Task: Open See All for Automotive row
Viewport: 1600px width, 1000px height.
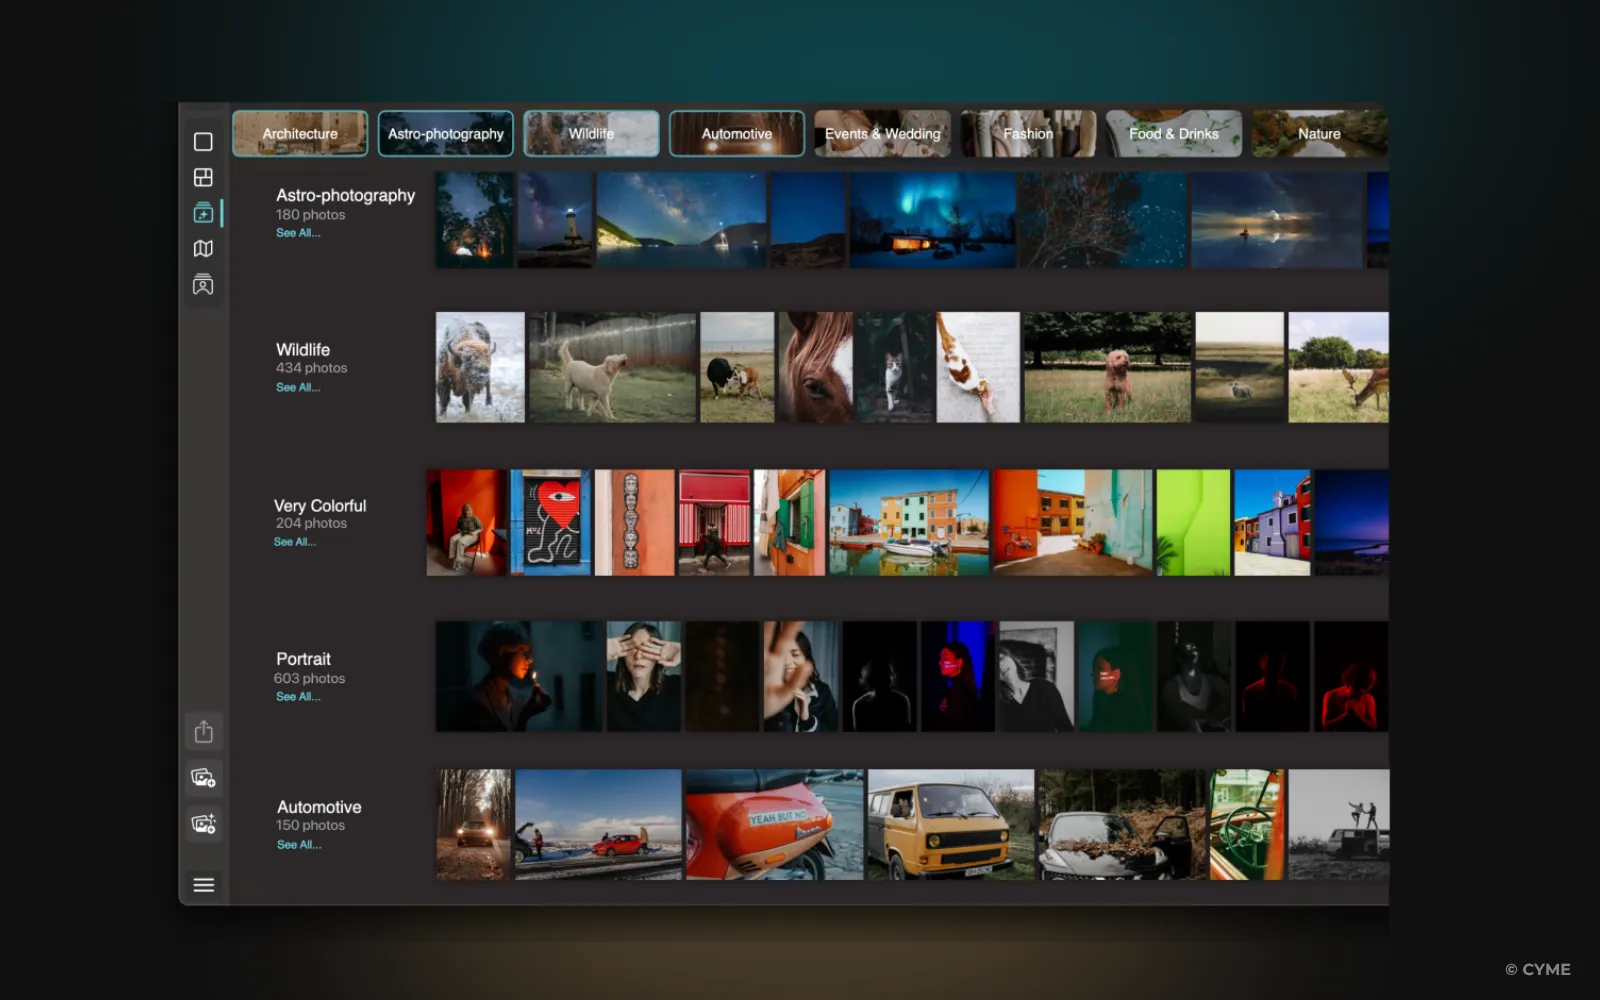Action: tap(299, 845)
